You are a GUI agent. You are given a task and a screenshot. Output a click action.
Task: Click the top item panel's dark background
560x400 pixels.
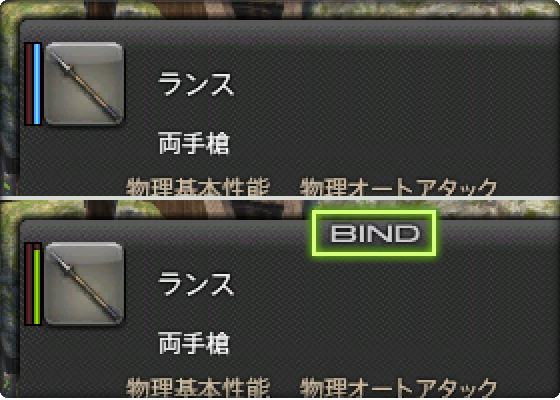coord(357,107)
